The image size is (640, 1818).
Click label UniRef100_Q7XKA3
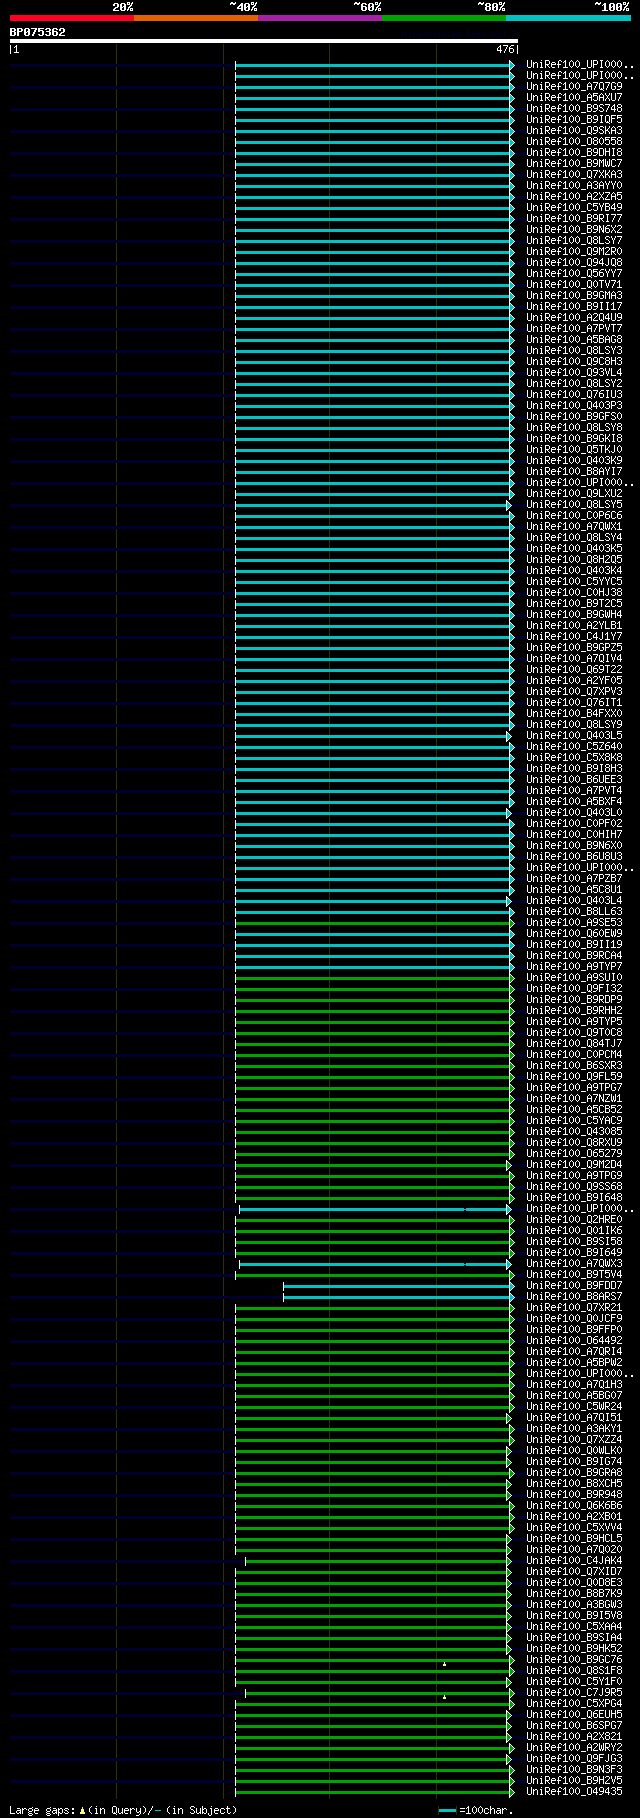point(574,175)
